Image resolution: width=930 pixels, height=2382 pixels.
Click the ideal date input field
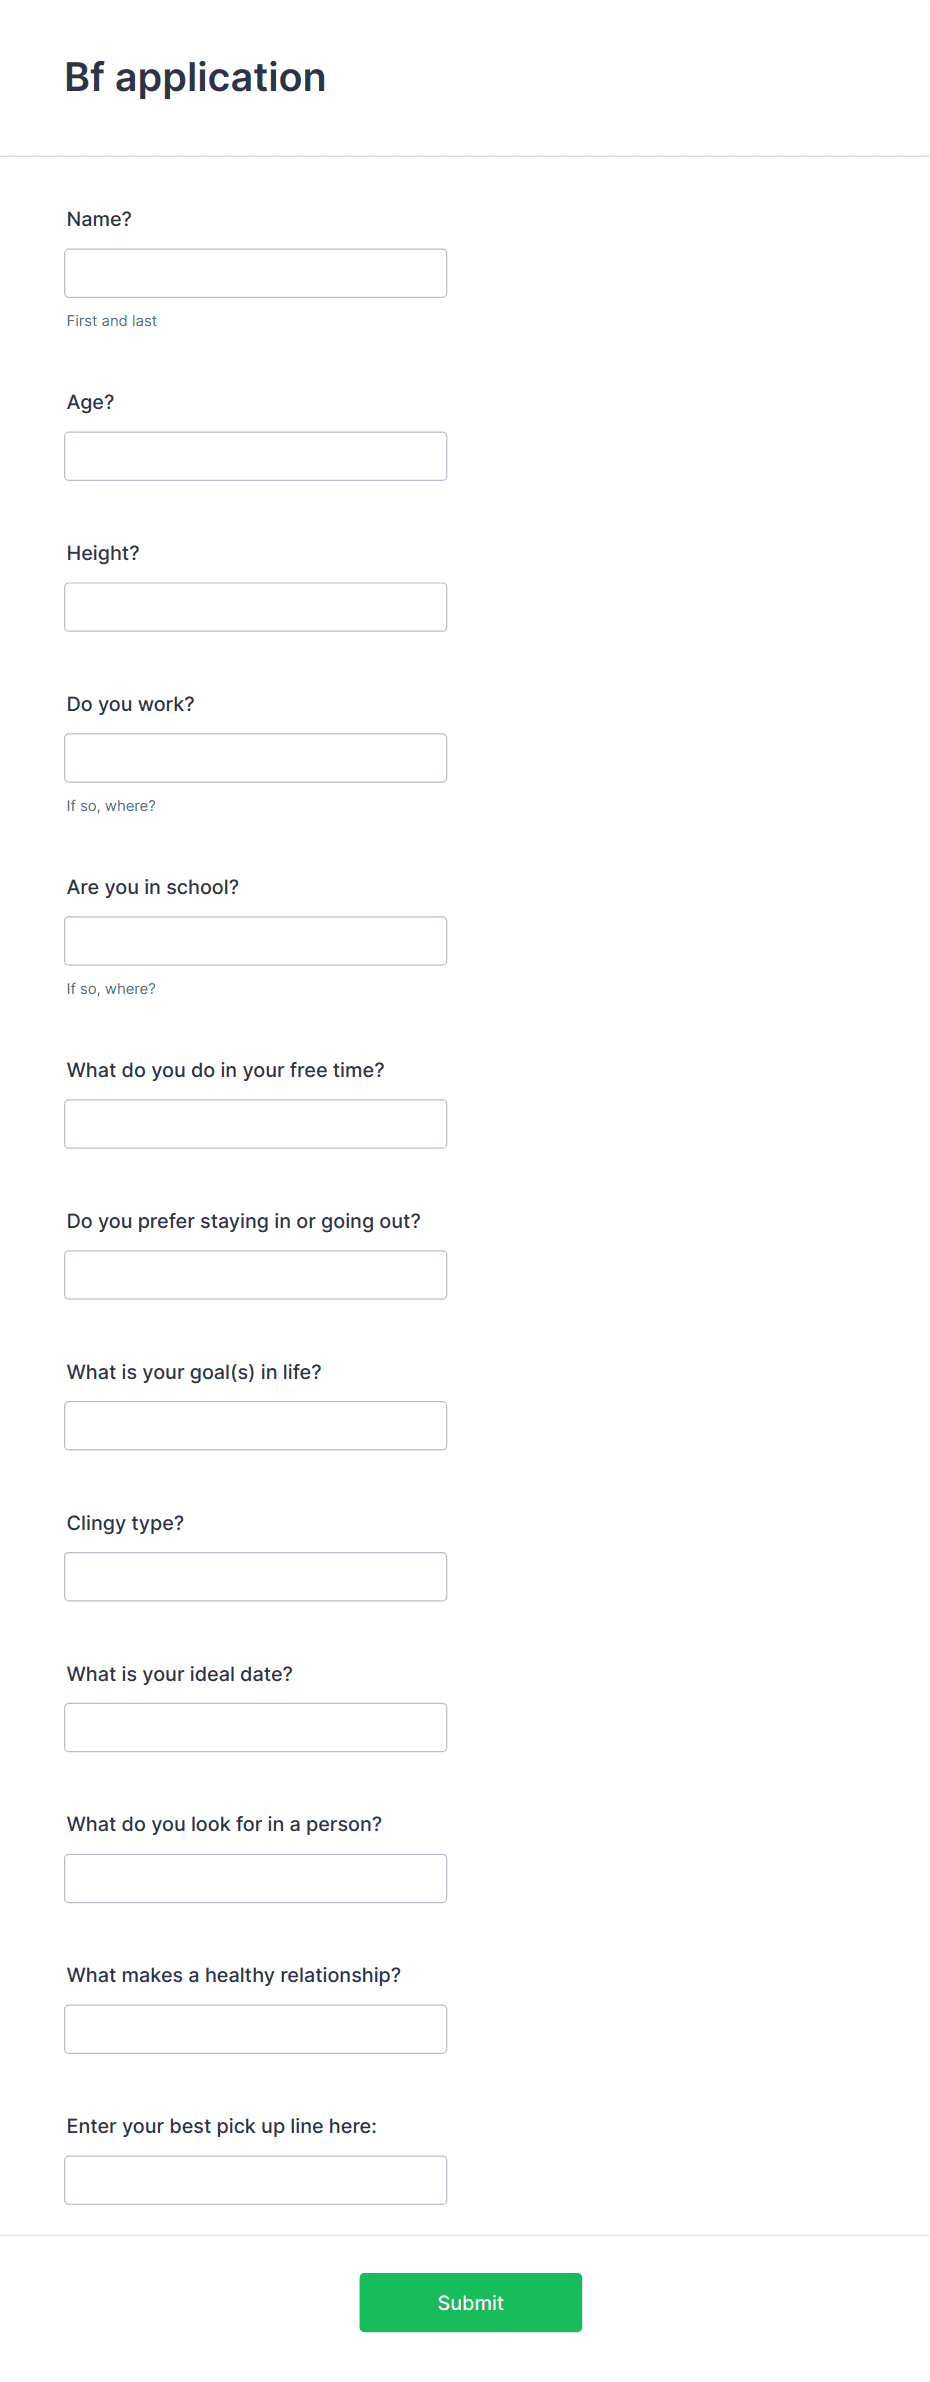255,1728
